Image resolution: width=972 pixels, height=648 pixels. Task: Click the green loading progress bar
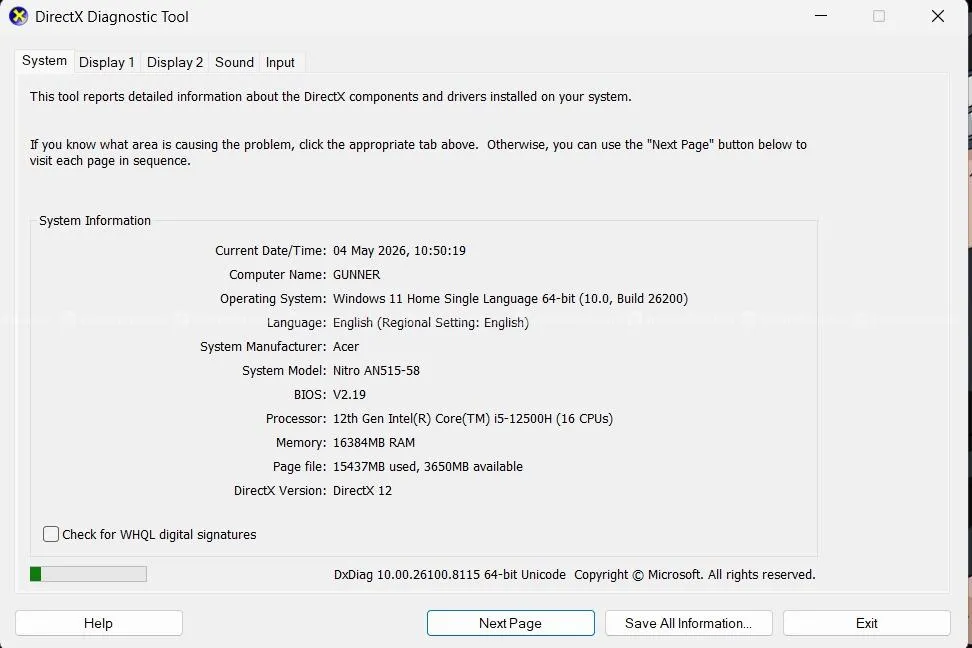point(88,574)
